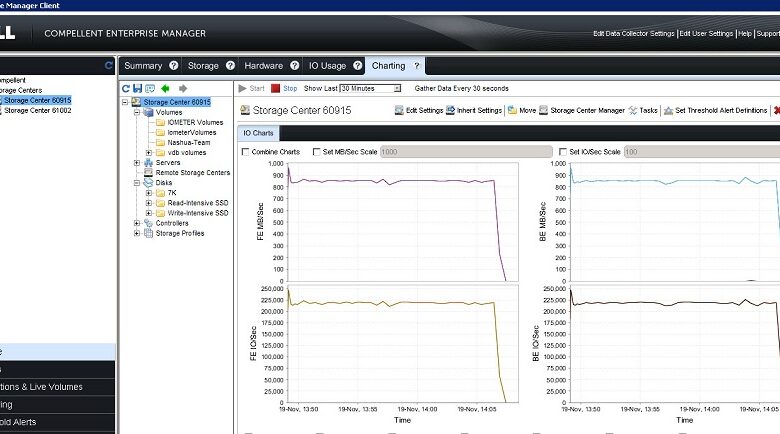
Task: Click the Volumes icon in the tree
Action: coord(148,112)
